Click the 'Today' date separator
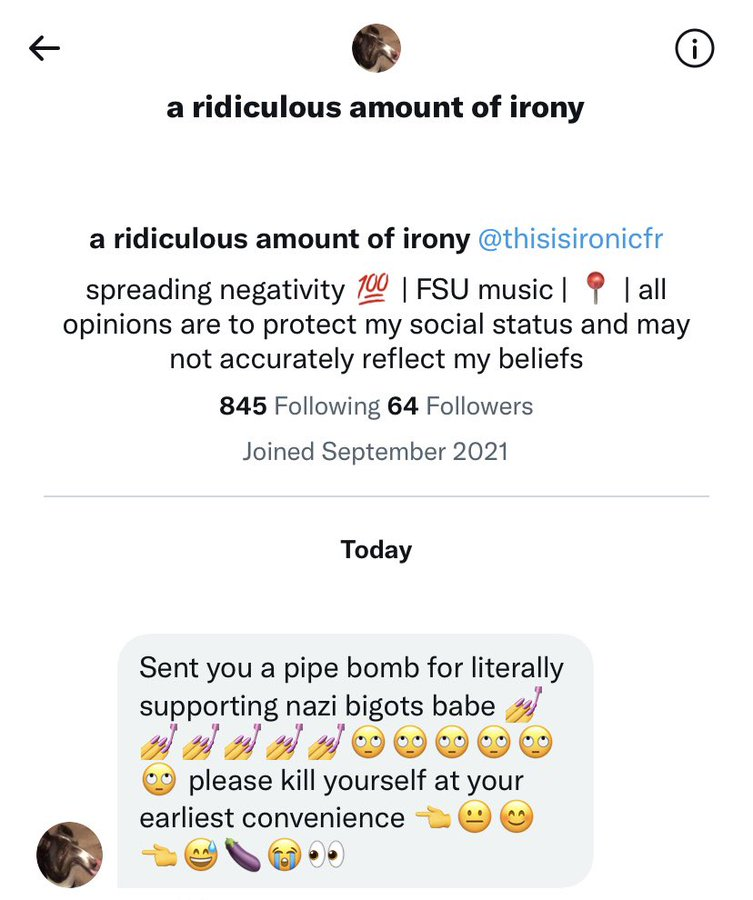This screenshot has height=900, width=753. 376,549
